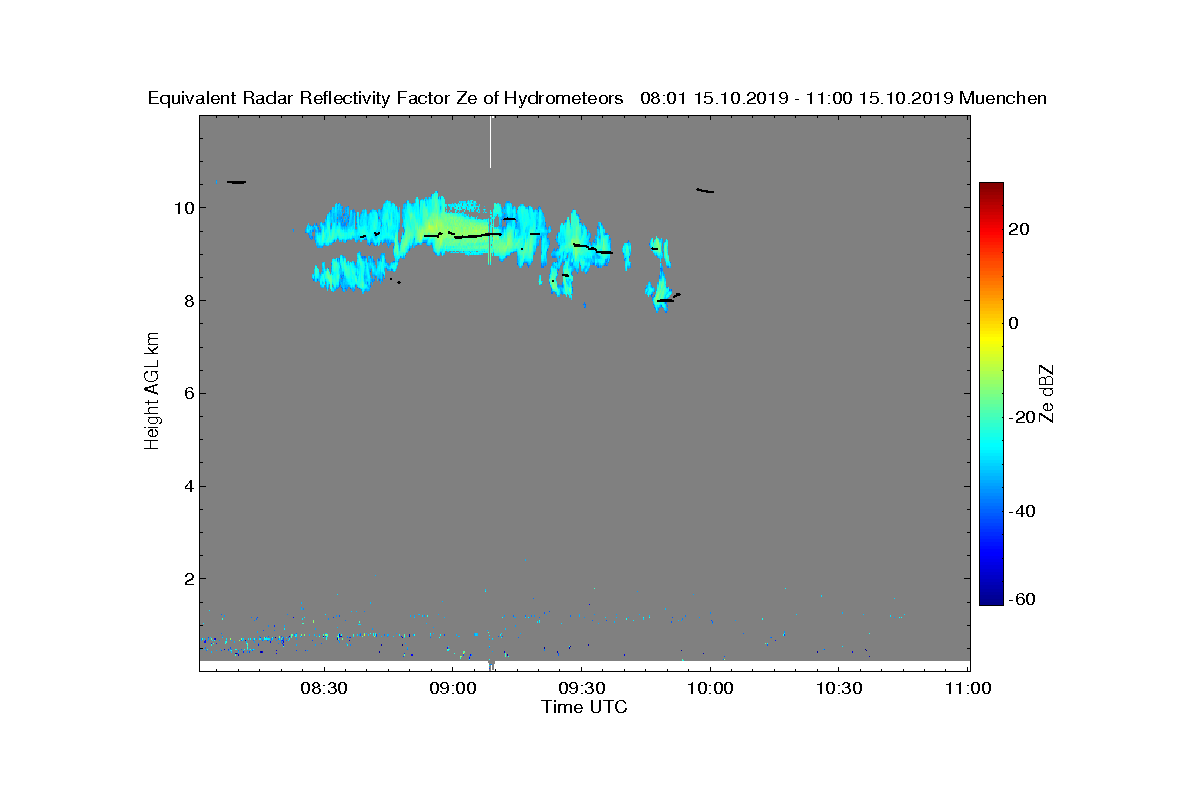Click the plot title 'Equivalent Radar Reflectivity Factor Ze of Hydrometeors'
Screen dimensions: 1200x800
[386, 98]
